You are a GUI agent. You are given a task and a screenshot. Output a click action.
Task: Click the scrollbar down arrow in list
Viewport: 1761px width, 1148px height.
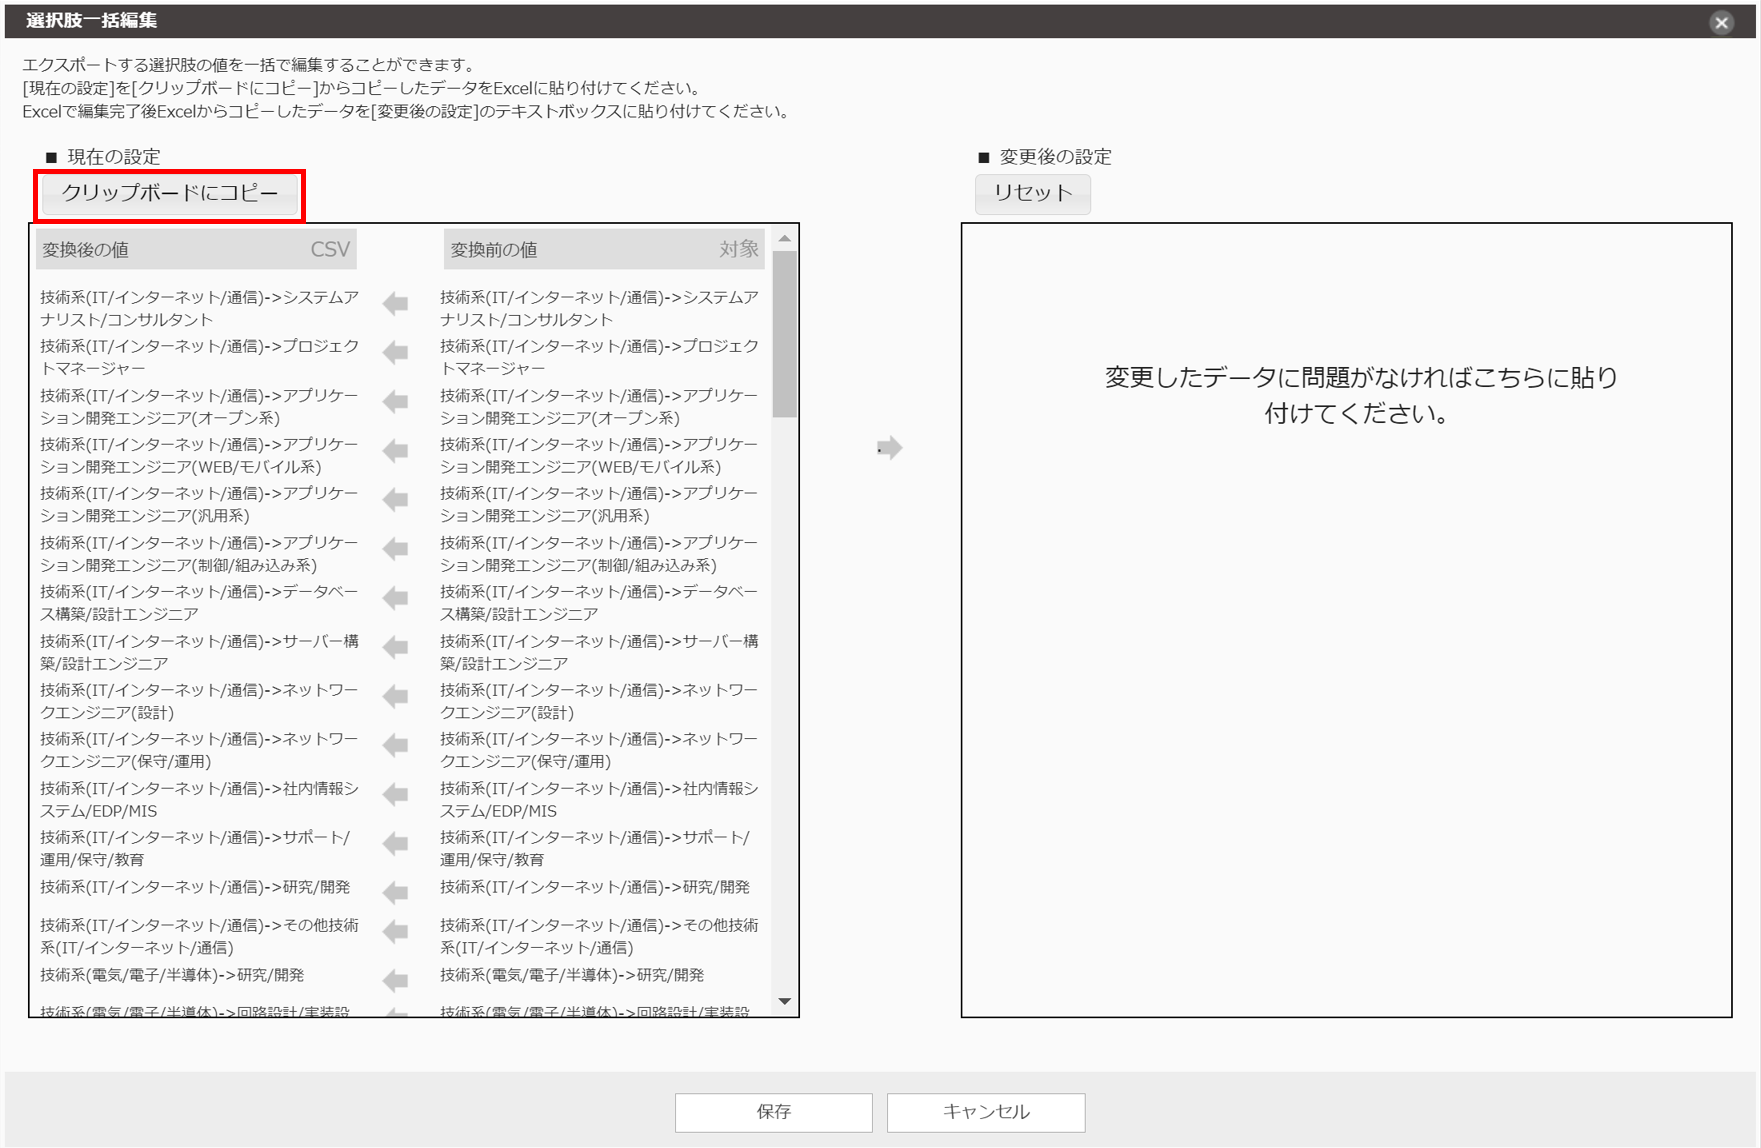pos(785,1001)
